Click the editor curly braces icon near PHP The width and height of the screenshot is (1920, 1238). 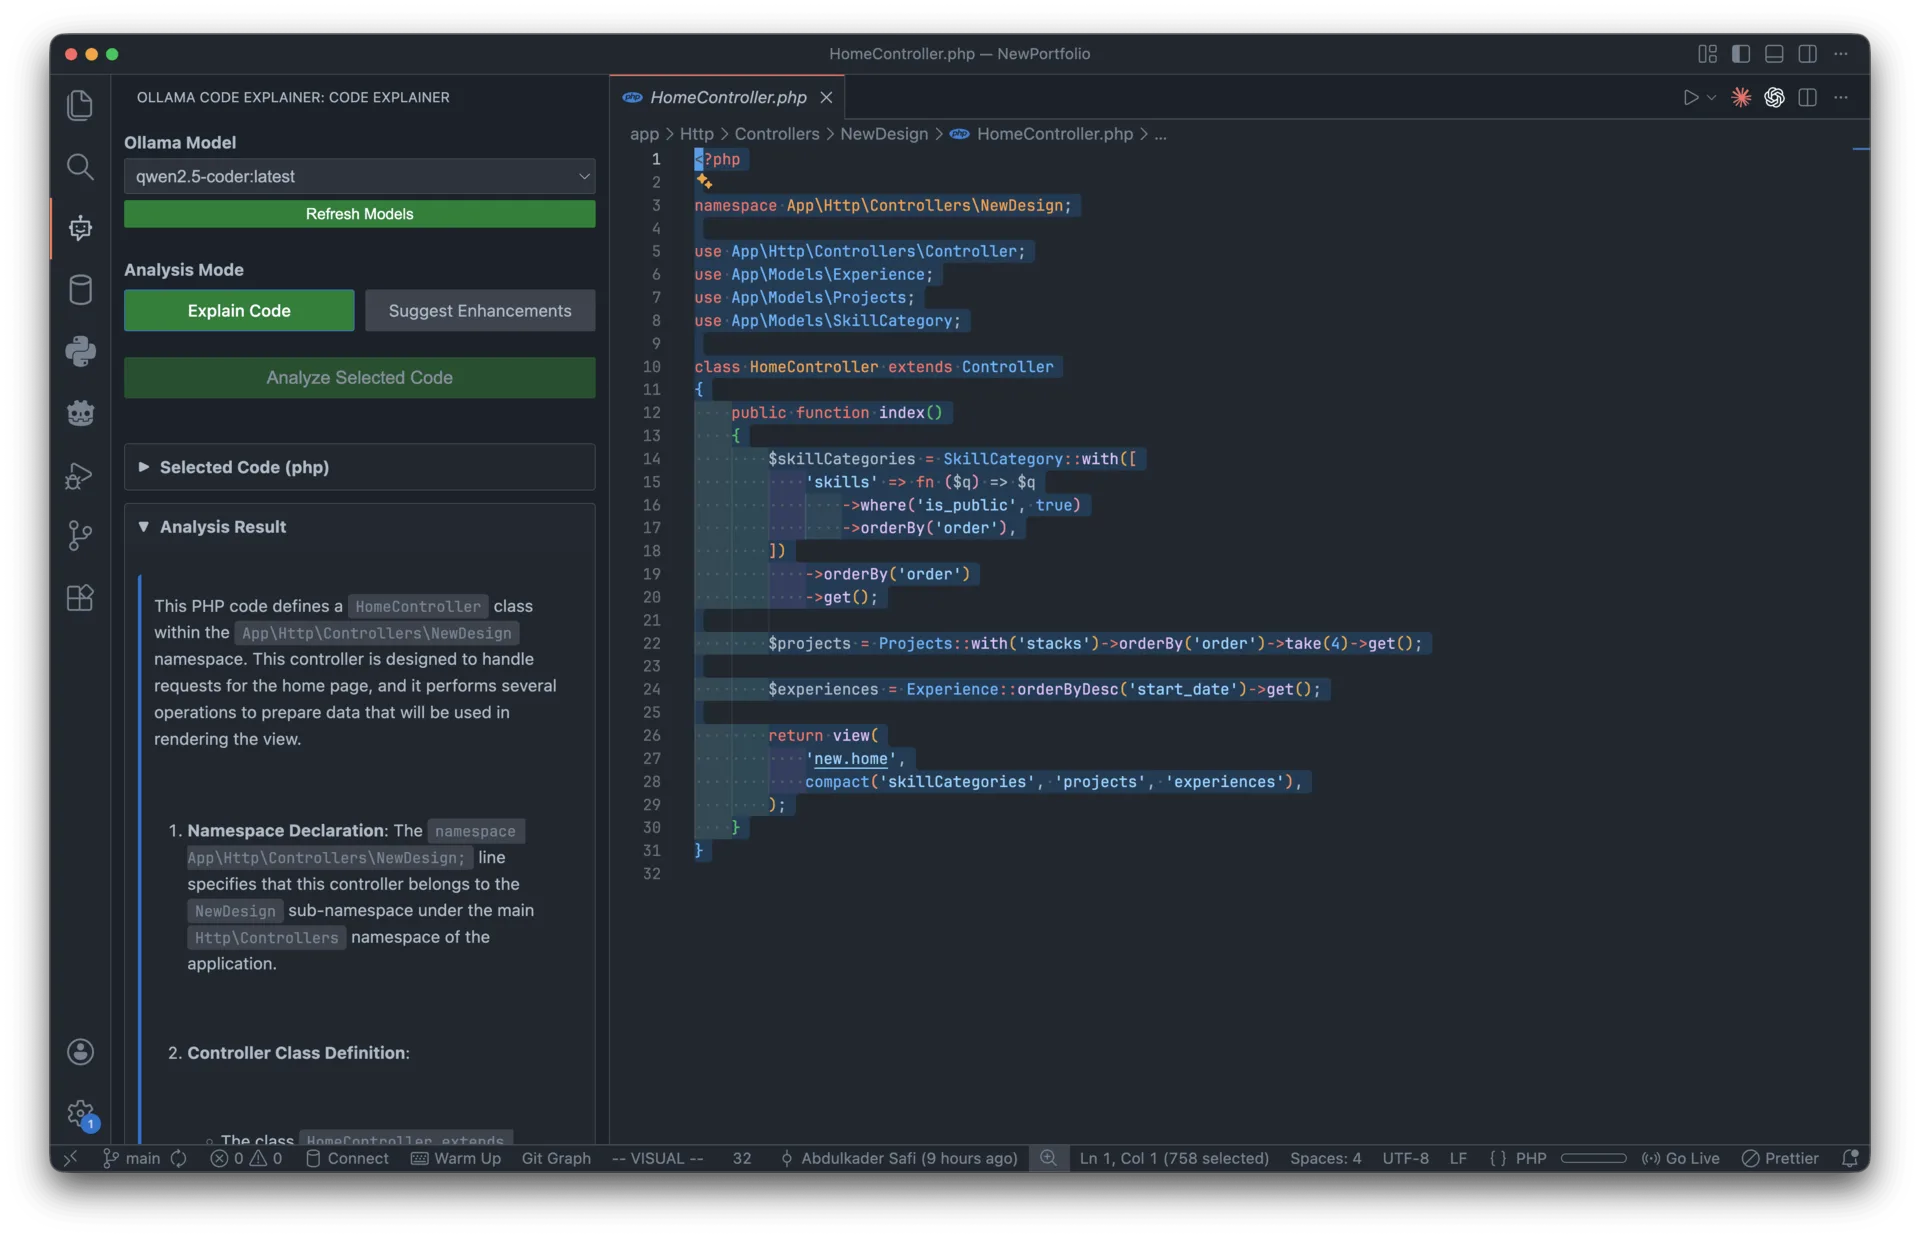1497,1158
